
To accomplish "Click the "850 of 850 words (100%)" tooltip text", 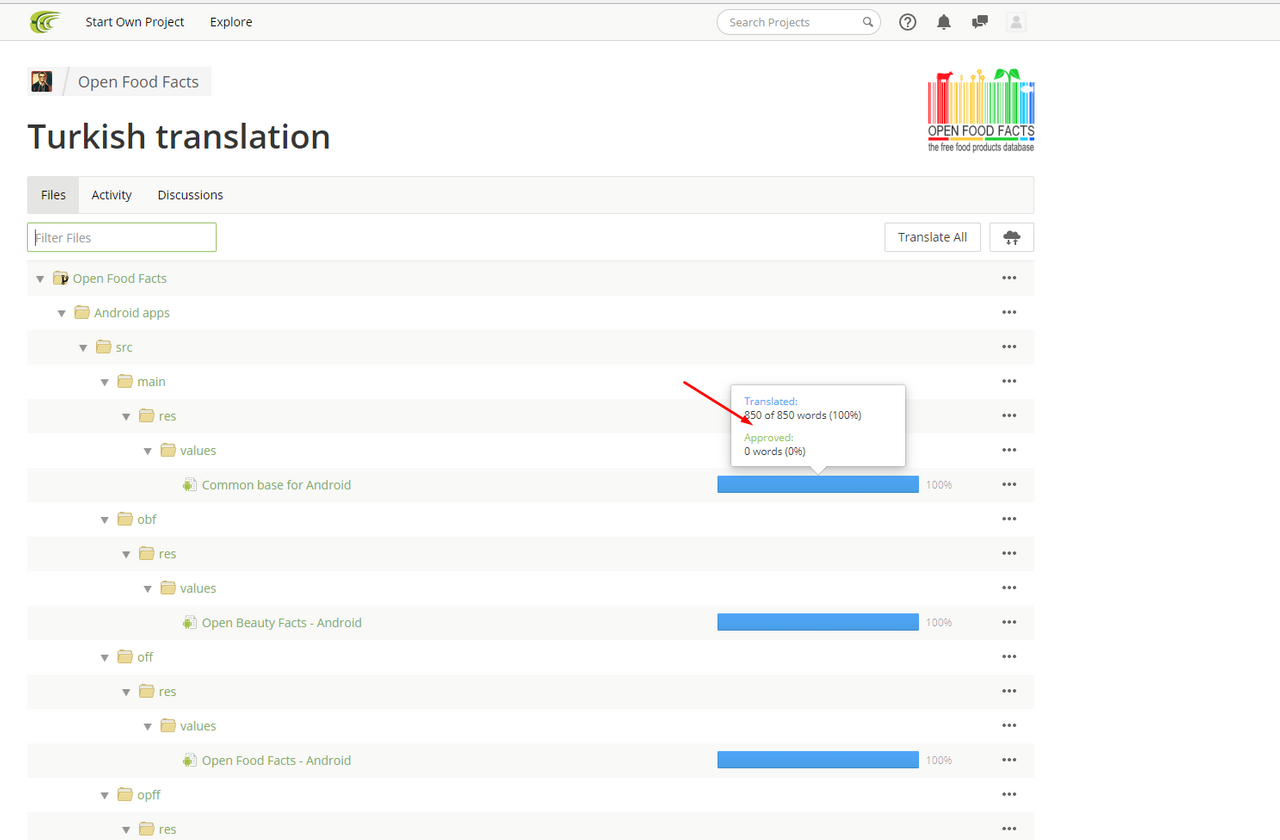I will point(803,415).
